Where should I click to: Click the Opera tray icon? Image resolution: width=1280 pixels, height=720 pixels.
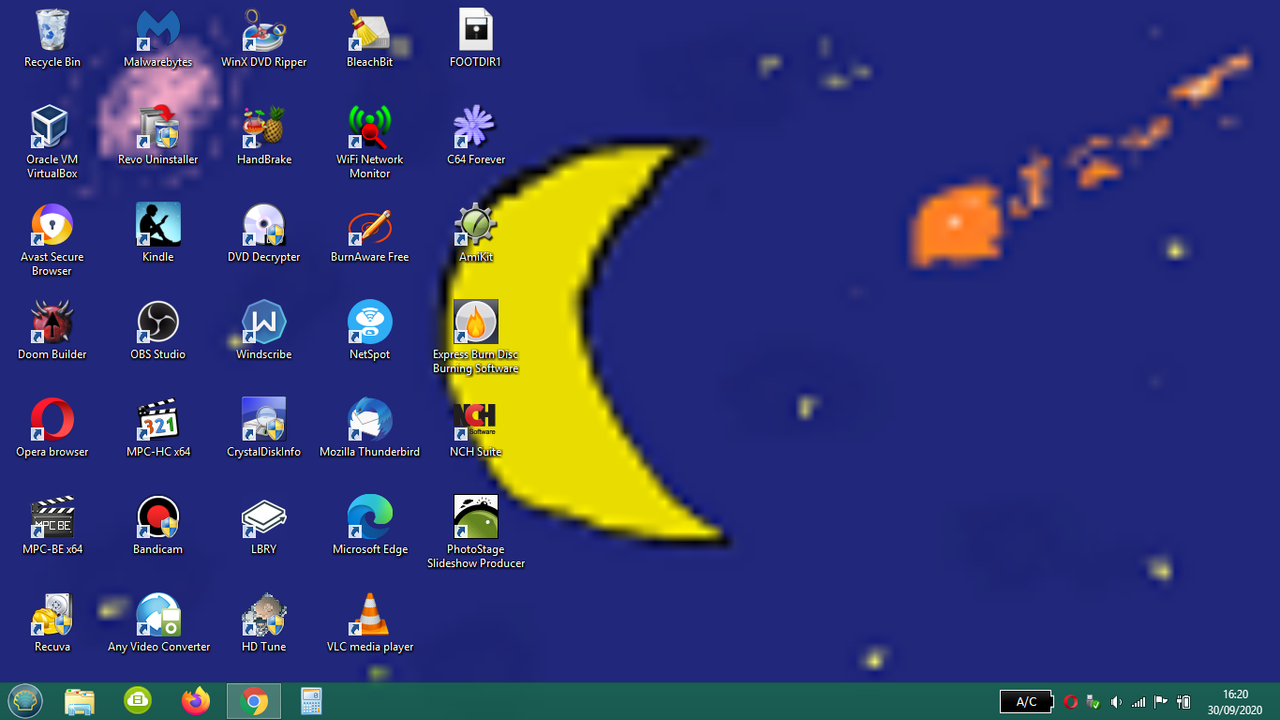coord(1071,702)
